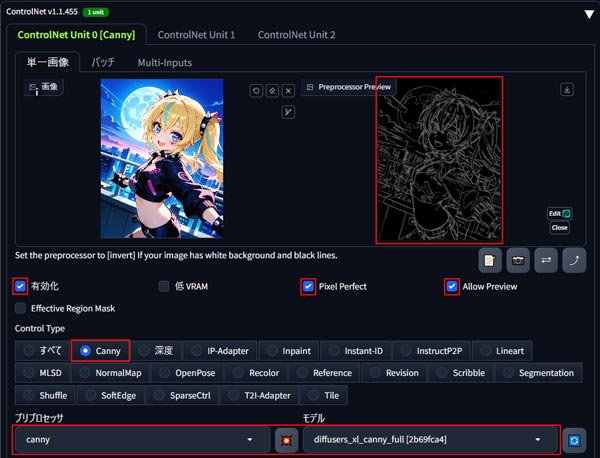This screenshot has width=600, height=458.
Task: Enable the 低VRAM checkbox
Action: click(164, 286)
